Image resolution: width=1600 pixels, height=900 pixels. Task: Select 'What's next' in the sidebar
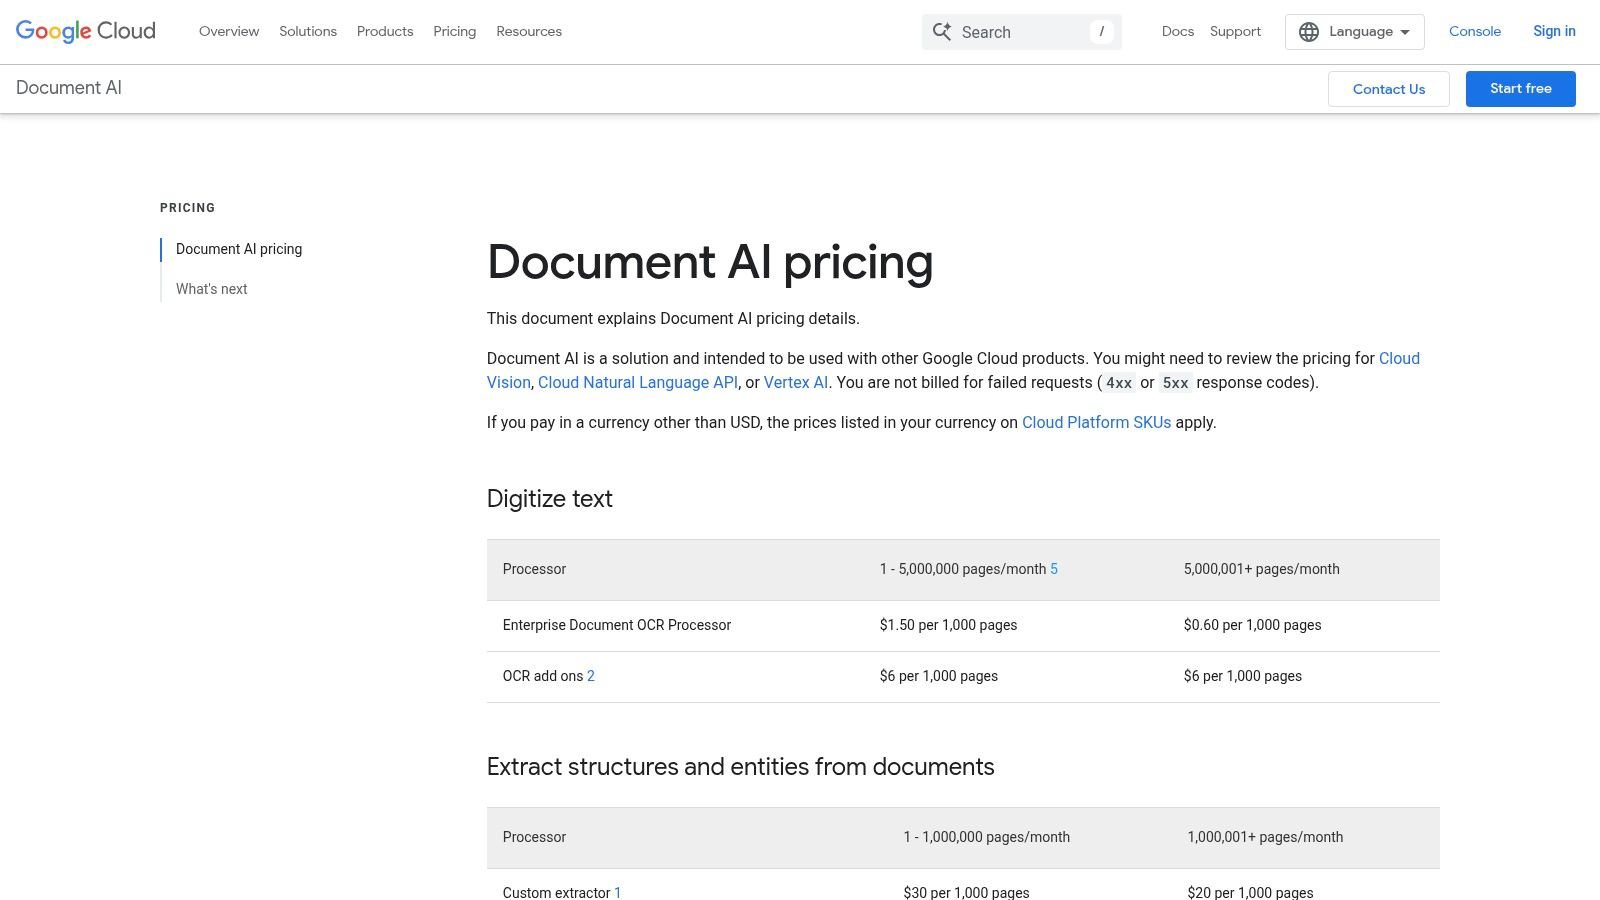pyautogui.click(x=211, y=289)
